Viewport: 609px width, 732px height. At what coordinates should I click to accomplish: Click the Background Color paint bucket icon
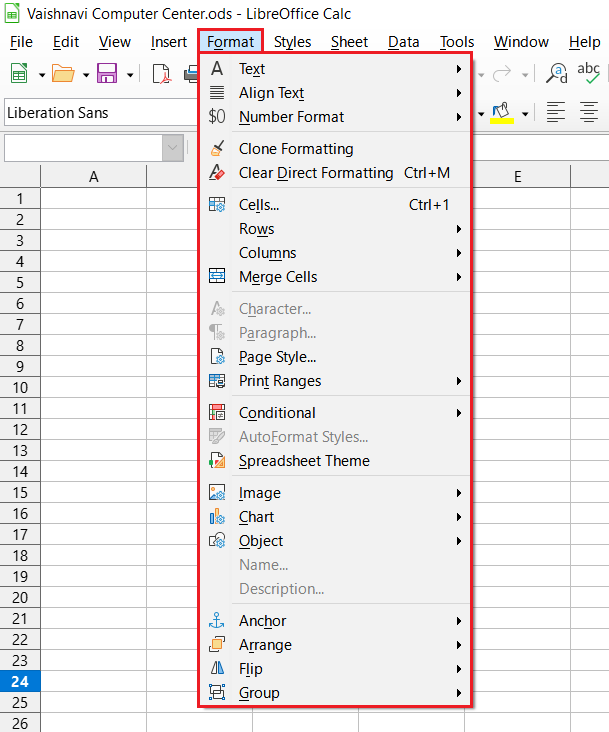[502, 113]
